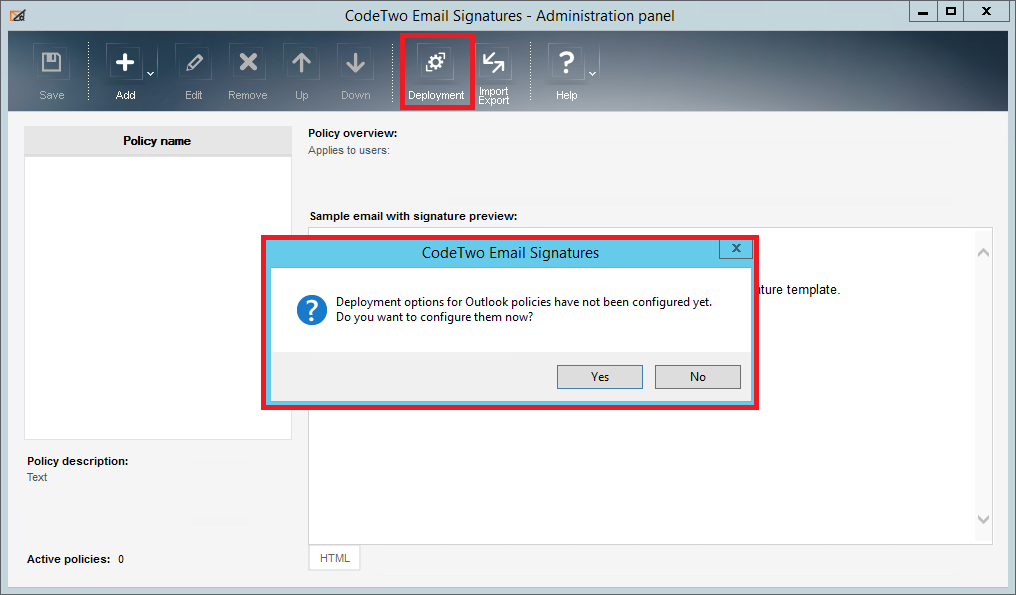Click scroll down arrow in signature preview
The width and height of the screenshot is (1016, 595).
[x=983, y=519]
